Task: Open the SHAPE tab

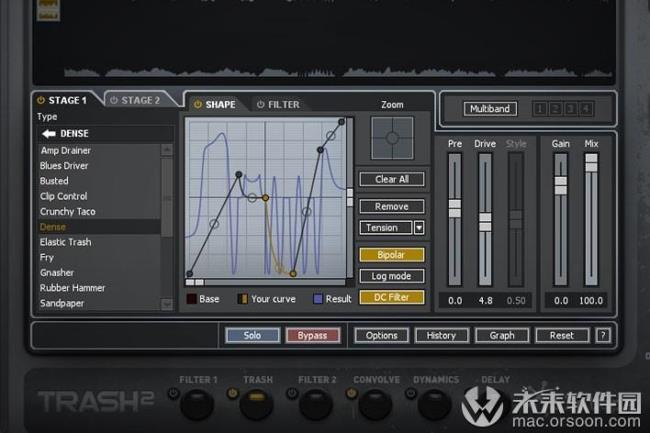Action: click(x=221, y=104)
